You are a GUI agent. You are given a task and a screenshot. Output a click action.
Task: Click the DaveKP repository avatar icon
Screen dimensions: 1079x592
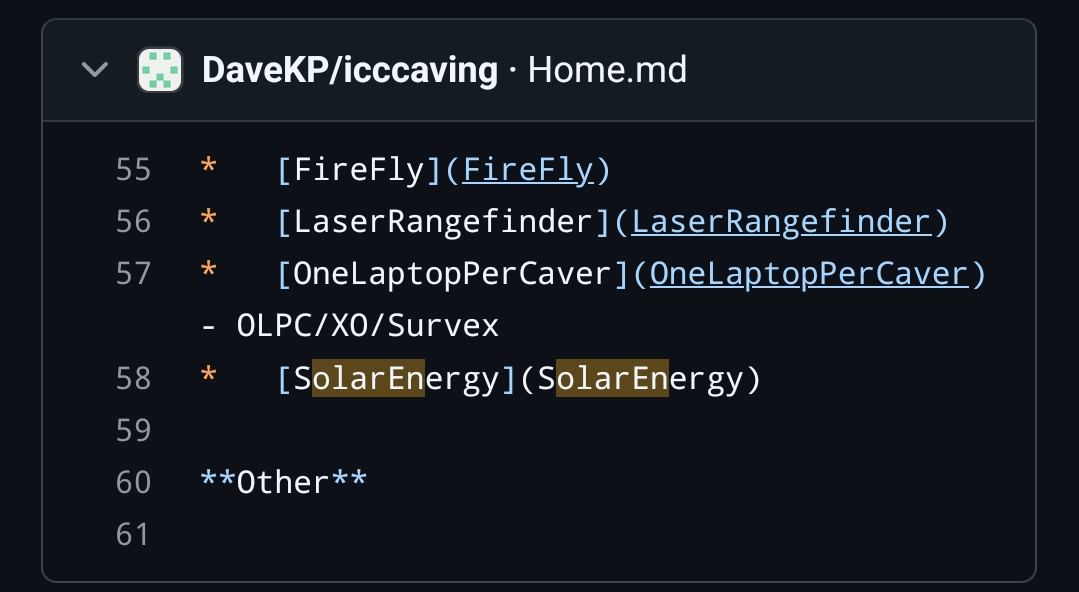pos(160,71)
